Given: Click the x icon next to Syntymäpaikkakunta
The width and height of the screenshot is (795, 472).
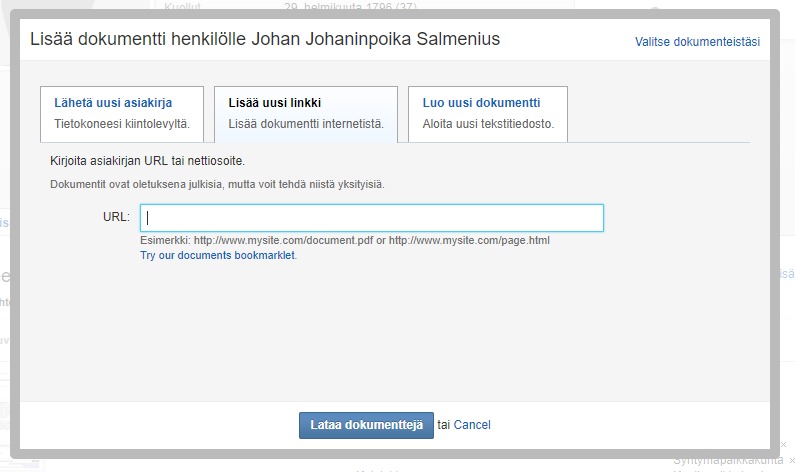Looking at the screenshot, I should (791, 460).
